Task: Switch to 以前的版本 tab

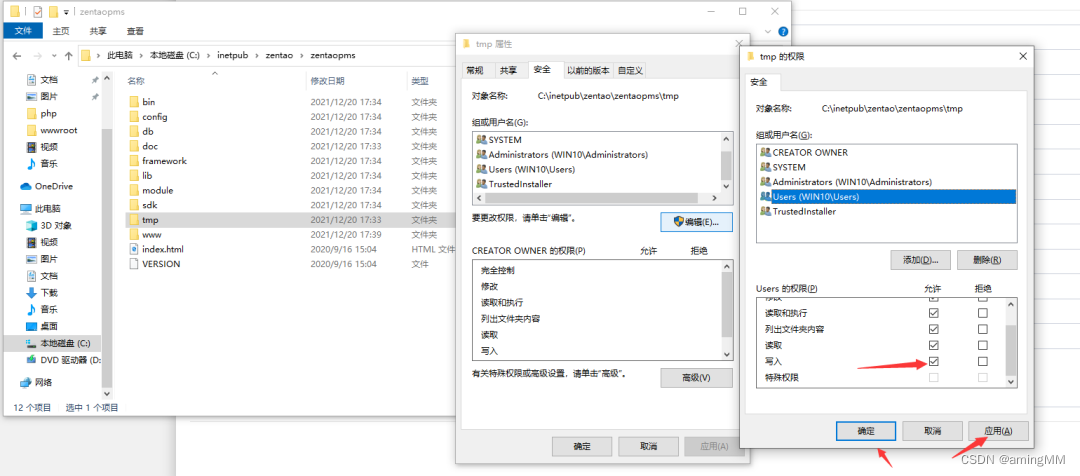Action: (x=588, y=70)
